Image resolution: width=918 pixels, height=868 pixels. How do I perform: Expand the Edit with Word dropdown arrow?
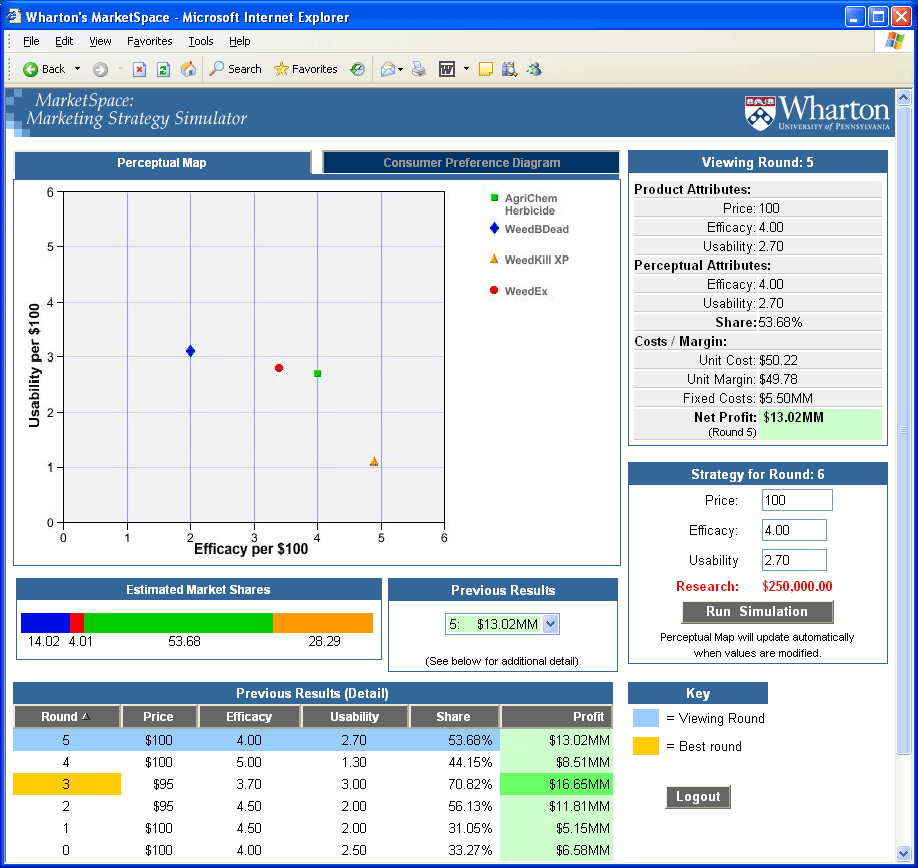pos(466,69)
